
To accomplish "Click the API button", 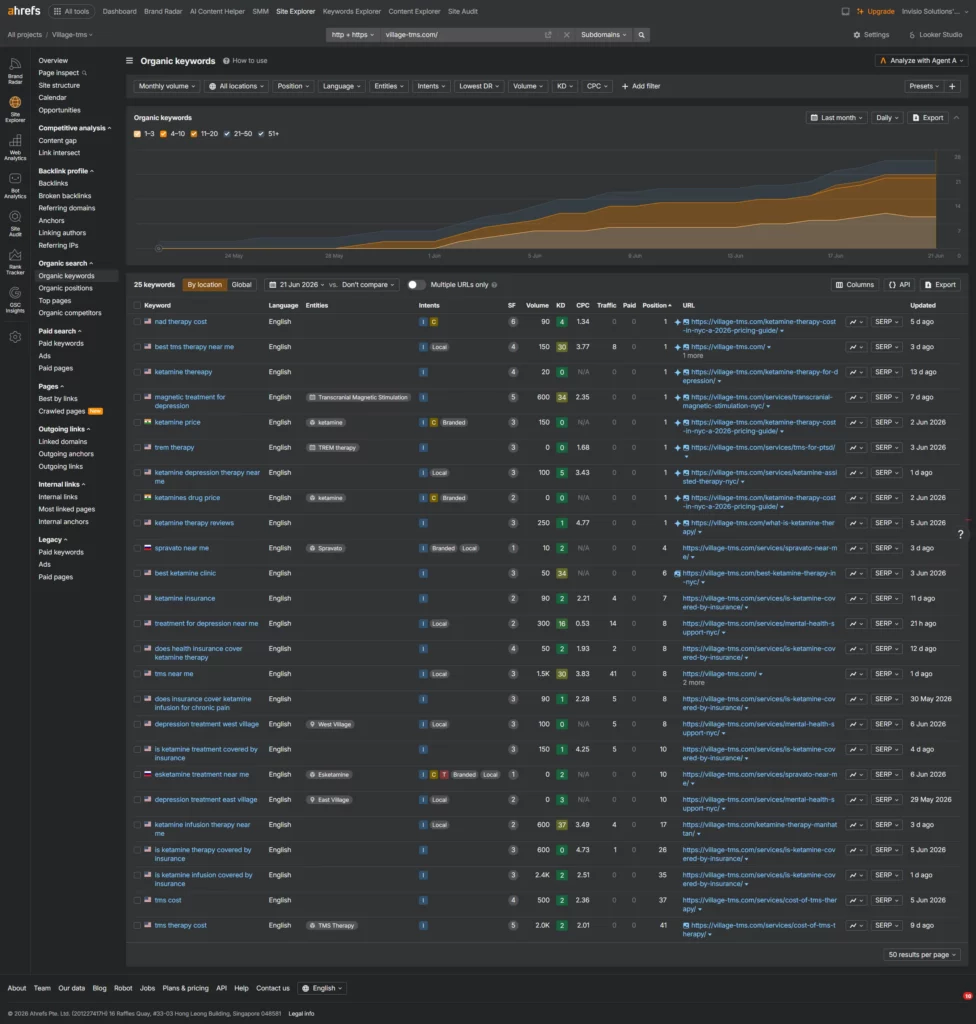I will pyautogui.click(x=900, y=285).
